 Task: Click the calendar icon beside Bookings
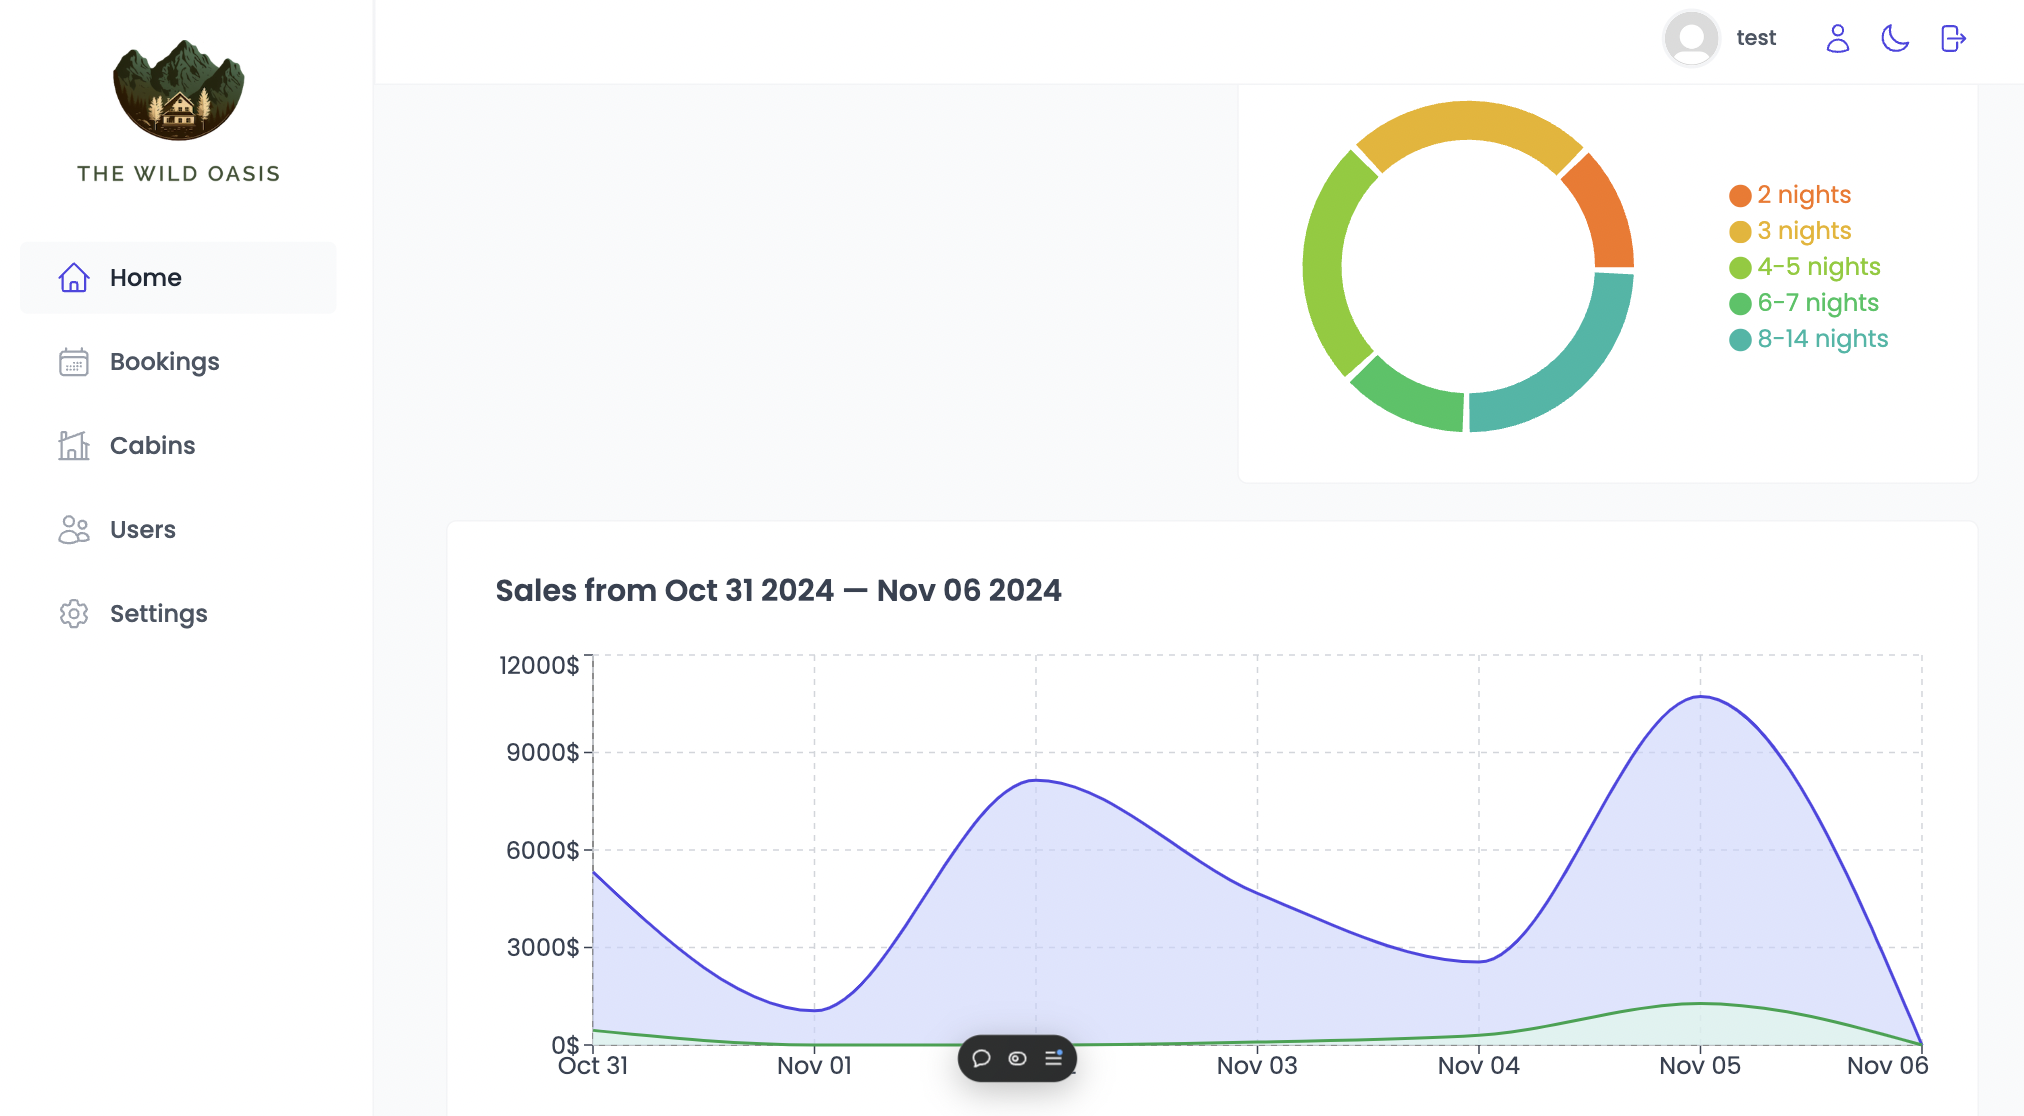click(74, 361)
